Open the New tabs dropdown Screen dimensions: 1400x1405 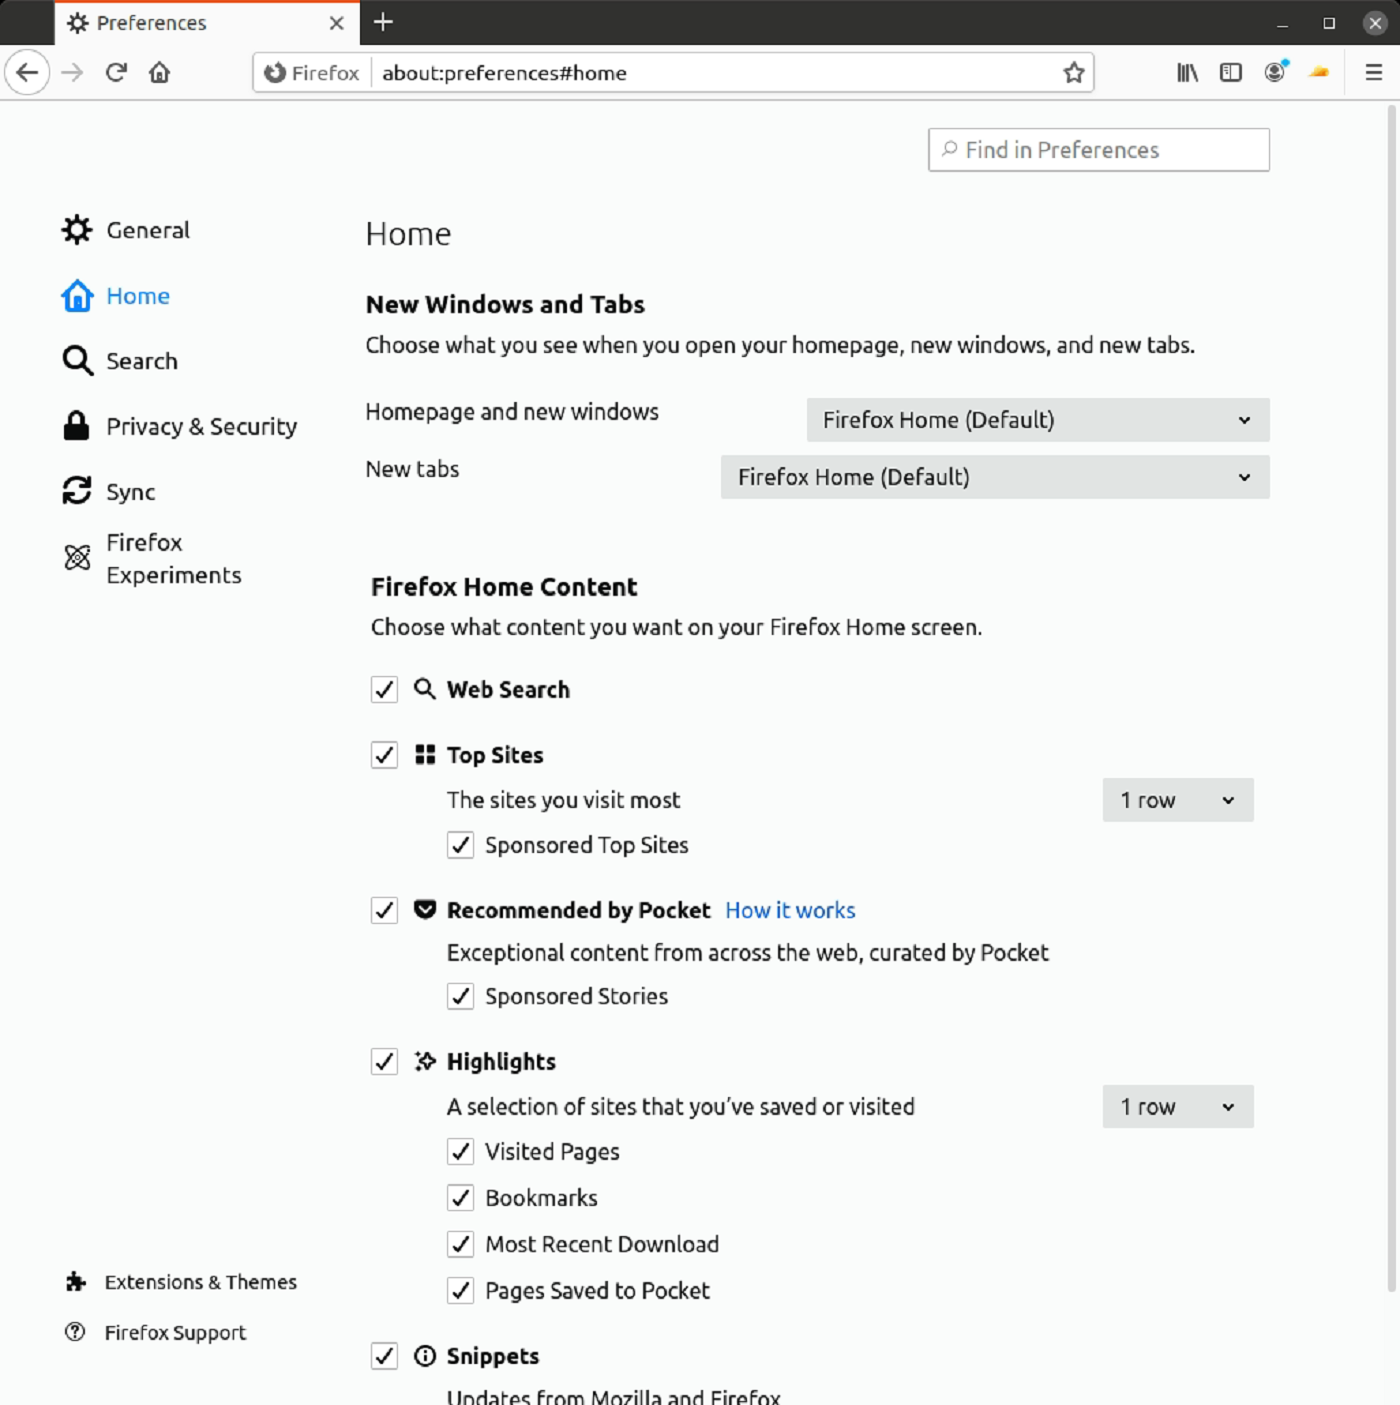(993, 477)
